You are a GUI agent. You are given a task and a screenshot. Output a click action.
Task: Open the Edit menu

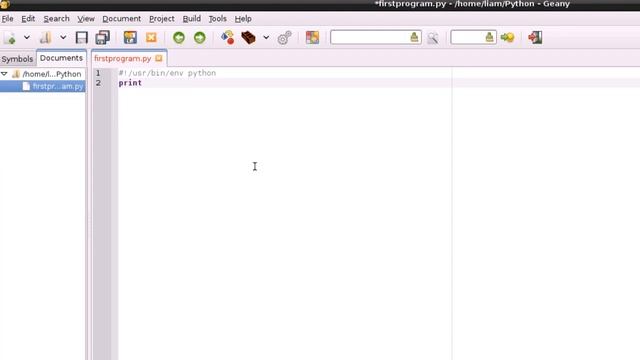[x=28, y=19]
